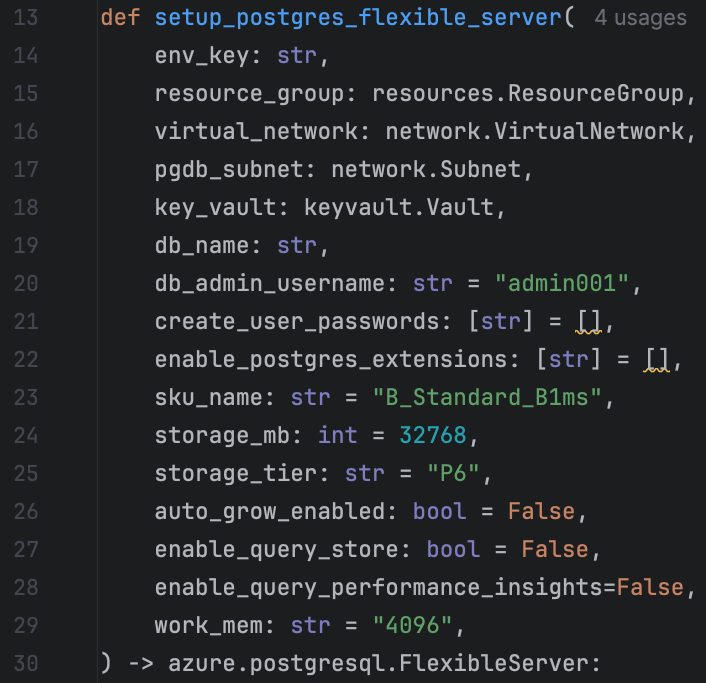Click the enable_query_performance_insights parameter
The height and width of the screenshot is (683, 706).
378,588
